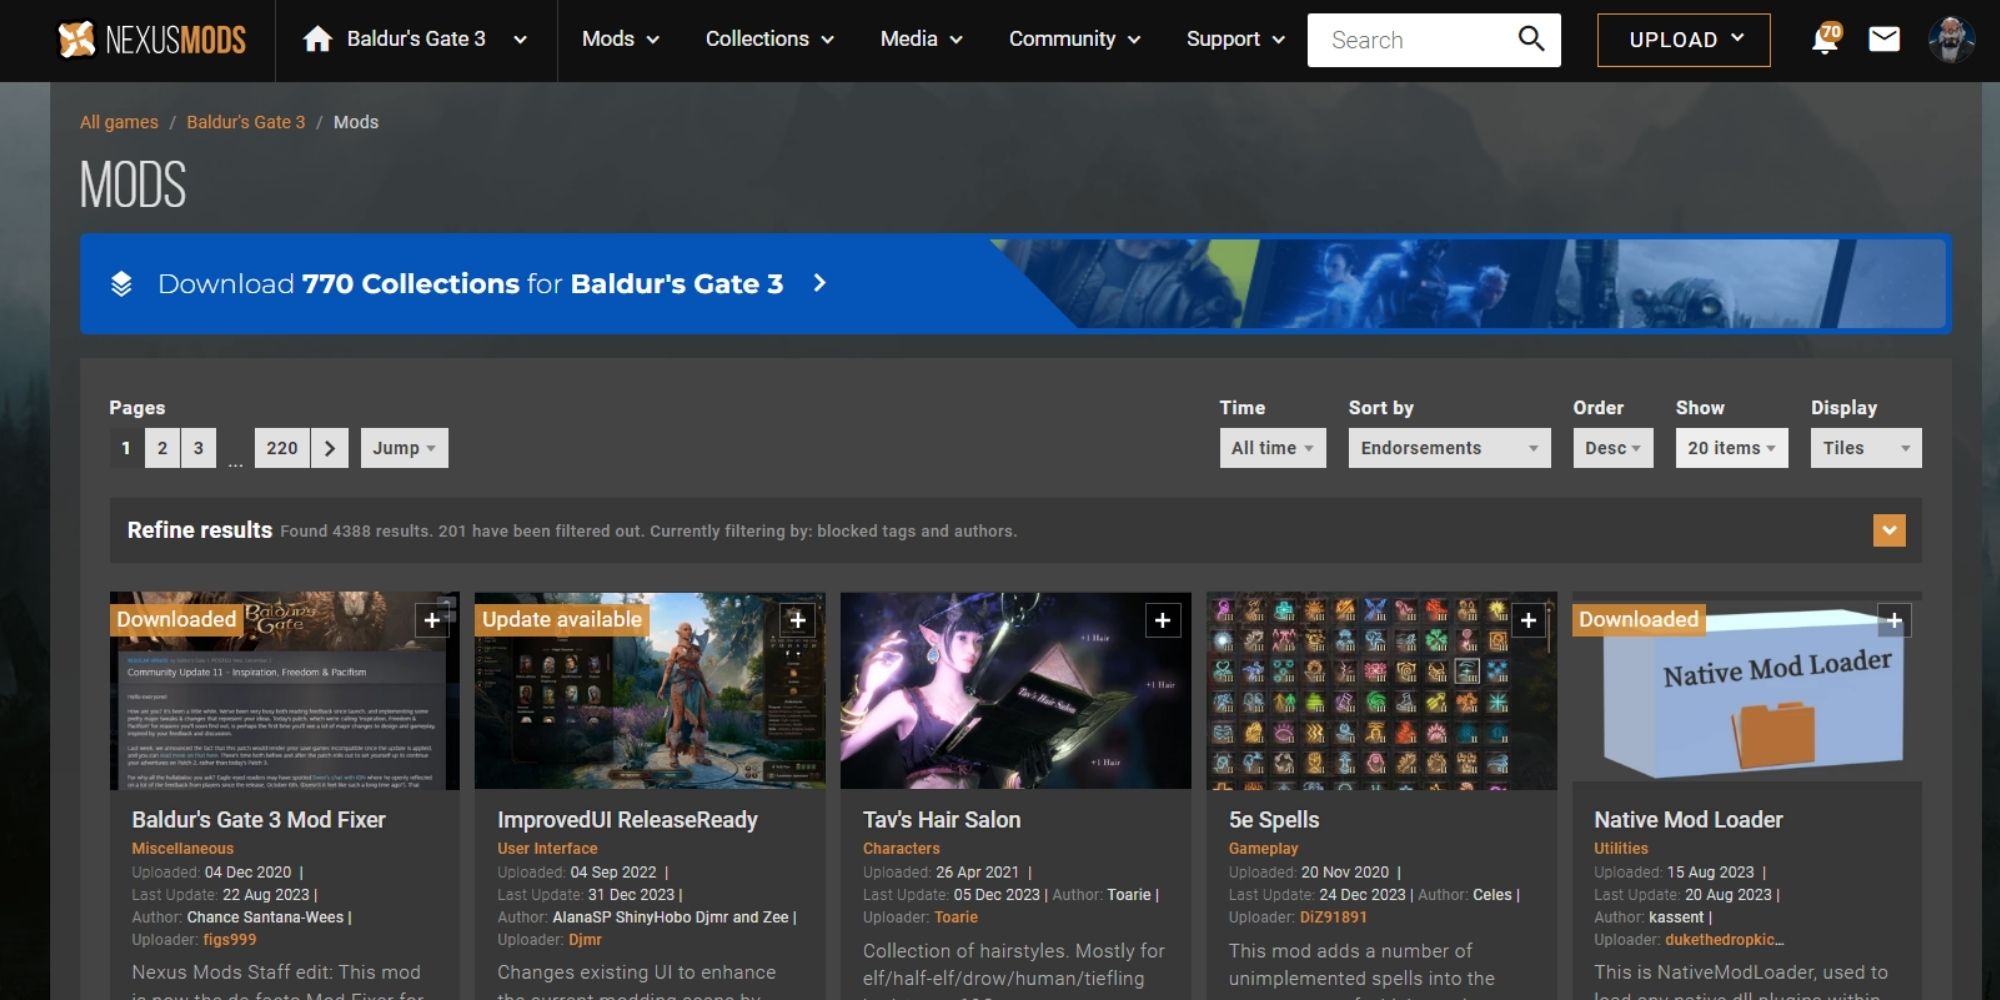Click the UPLOAD button
Viewport: 2000px width, 1000px height.
tap(1683, 39)
